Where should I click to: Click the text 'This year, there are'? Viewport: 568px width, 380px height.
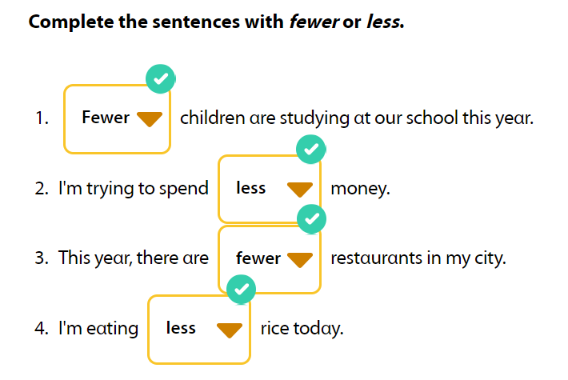[133, 258]
